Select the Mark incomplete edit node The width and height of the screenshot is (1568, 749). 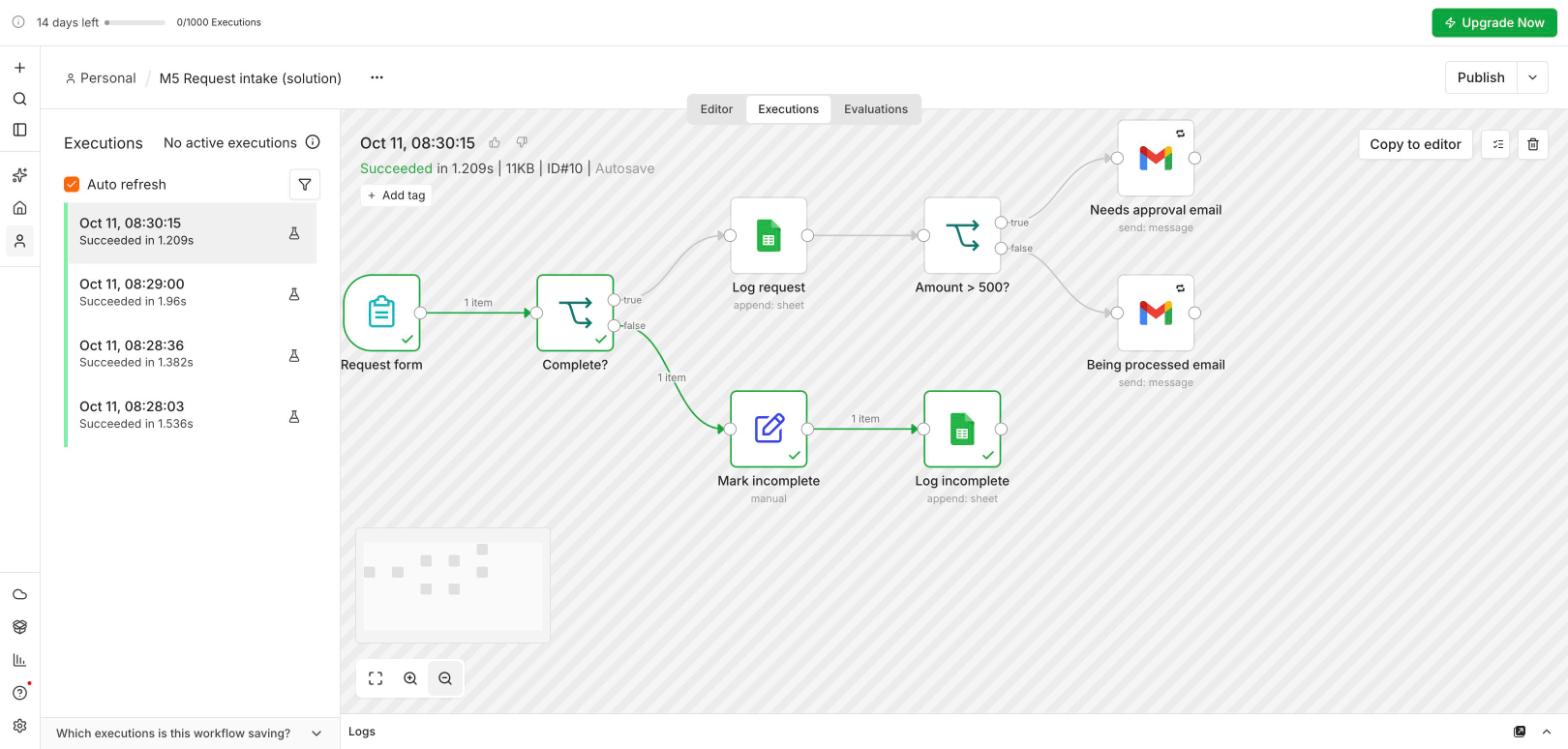click(769, 429)
